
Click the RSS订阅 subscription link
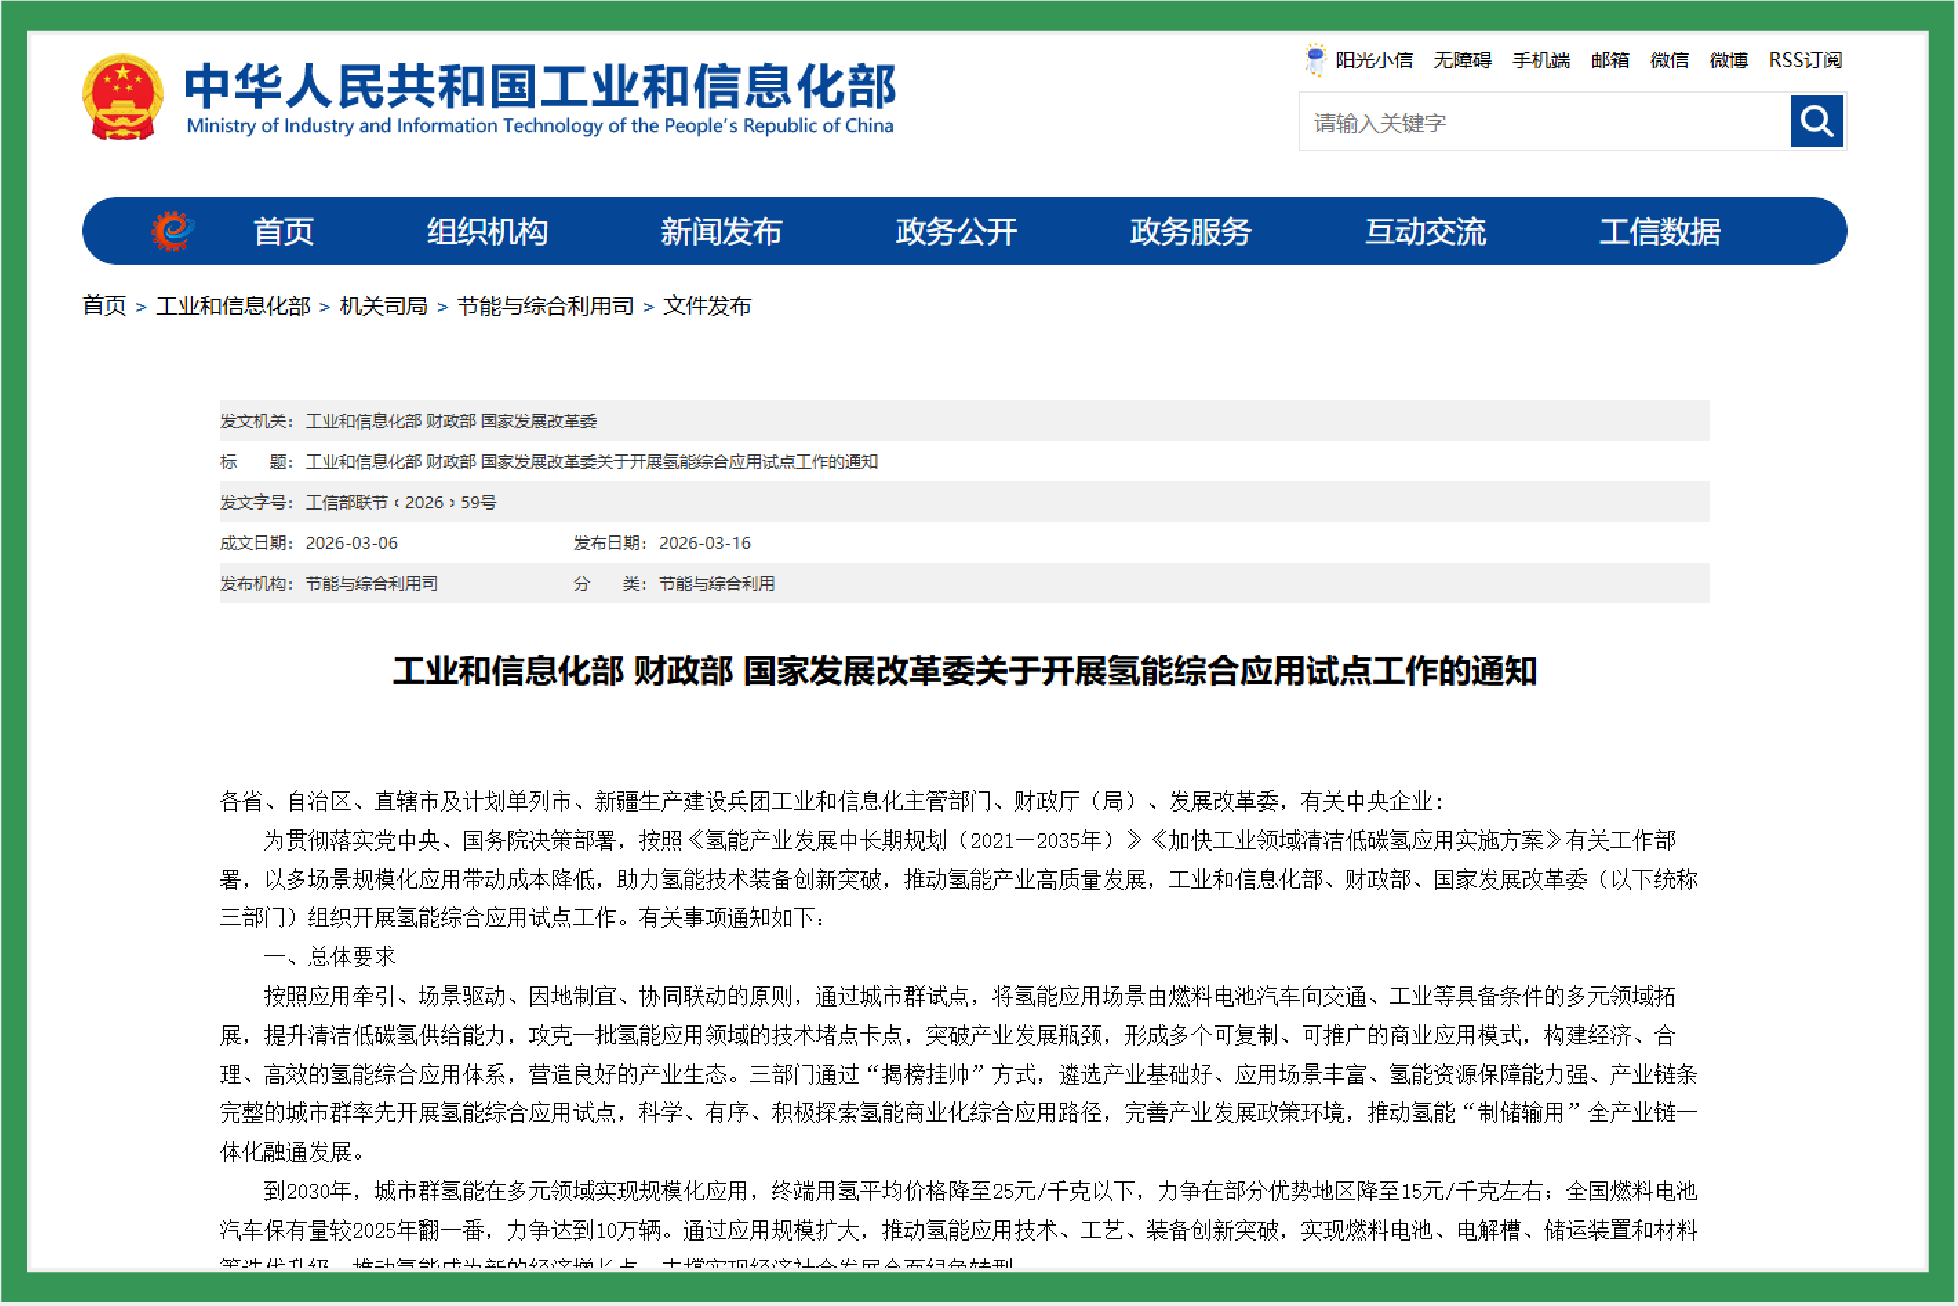(x=1805, y=60)
